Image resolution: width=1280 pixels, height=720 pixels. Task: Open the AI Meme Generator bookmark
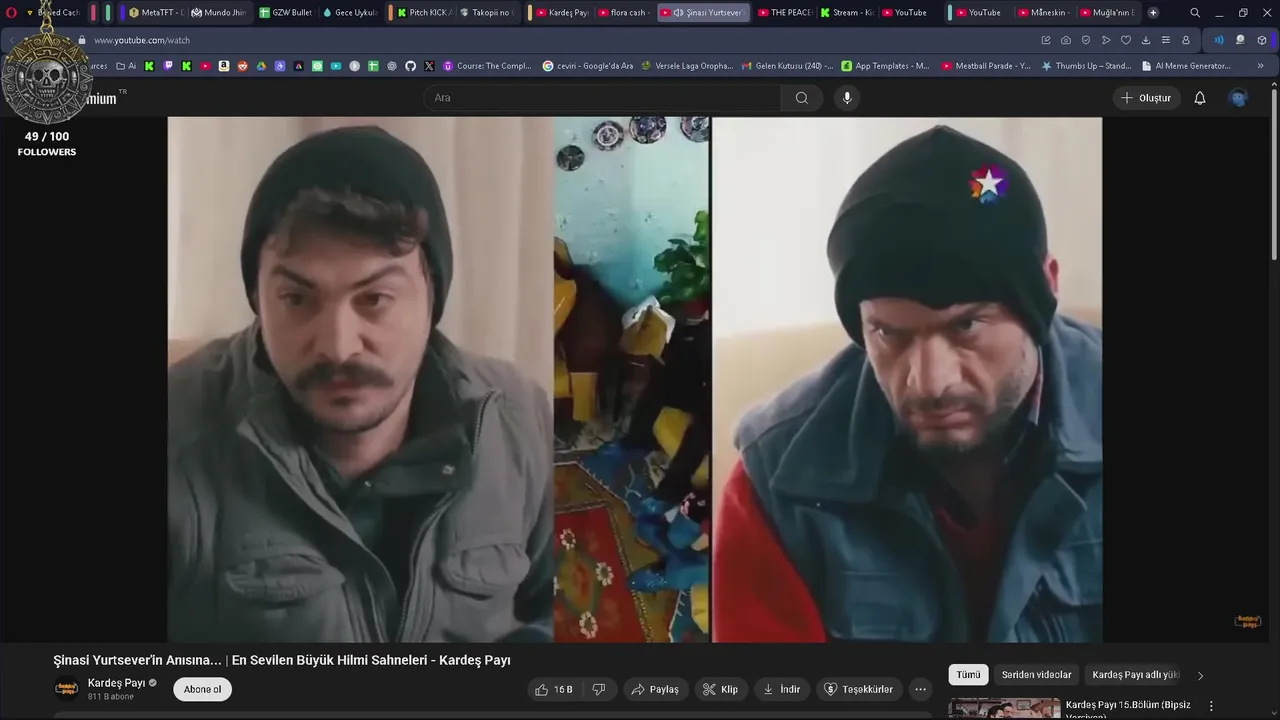1186,66
